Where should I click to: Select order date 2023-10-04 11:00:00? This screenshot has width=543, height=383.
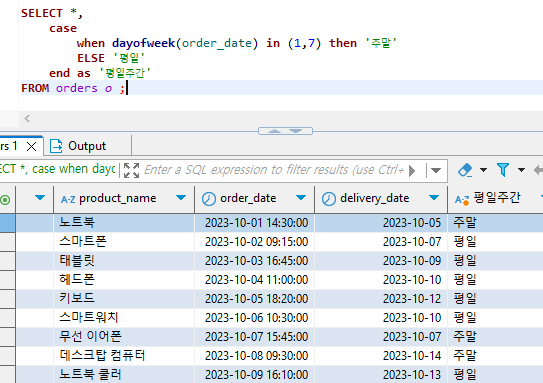click(x=255, y=280)
